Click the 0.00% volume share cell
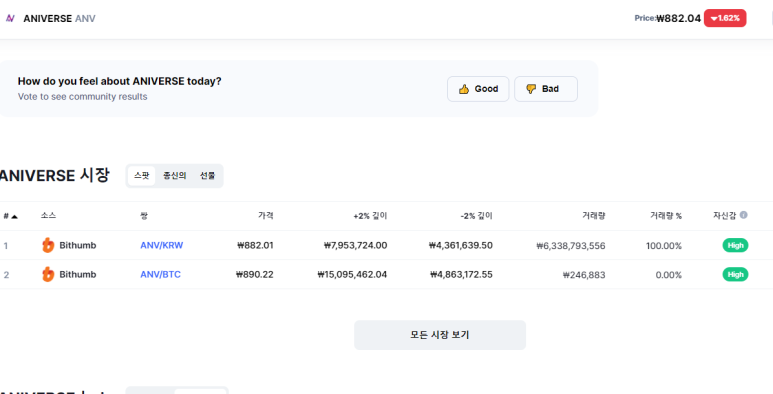This screenshot has height=394, width=773. tap(669, 275)
